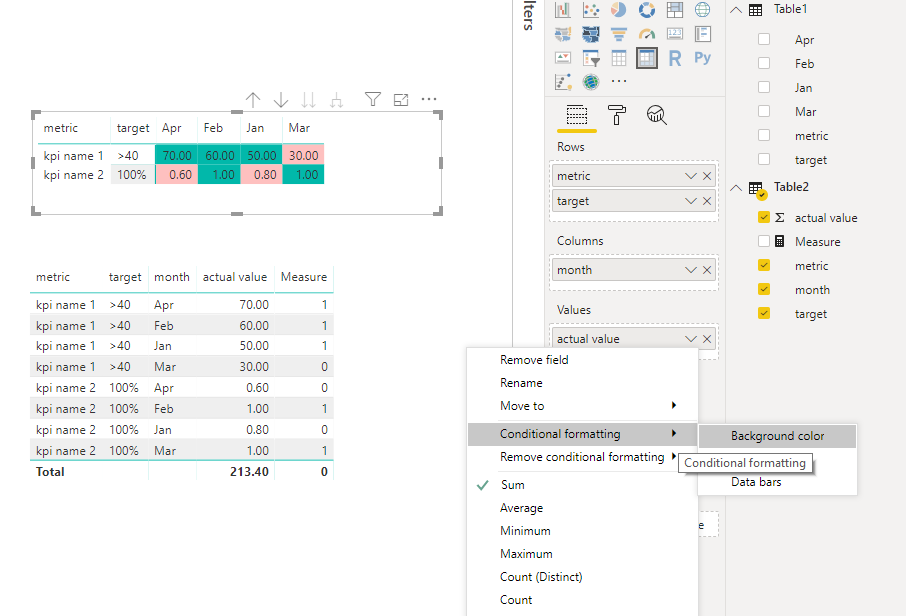915x616 pixels.
Task: Select the Pie chart visualization
Action: pyautogui.click(x=619, y=9)
